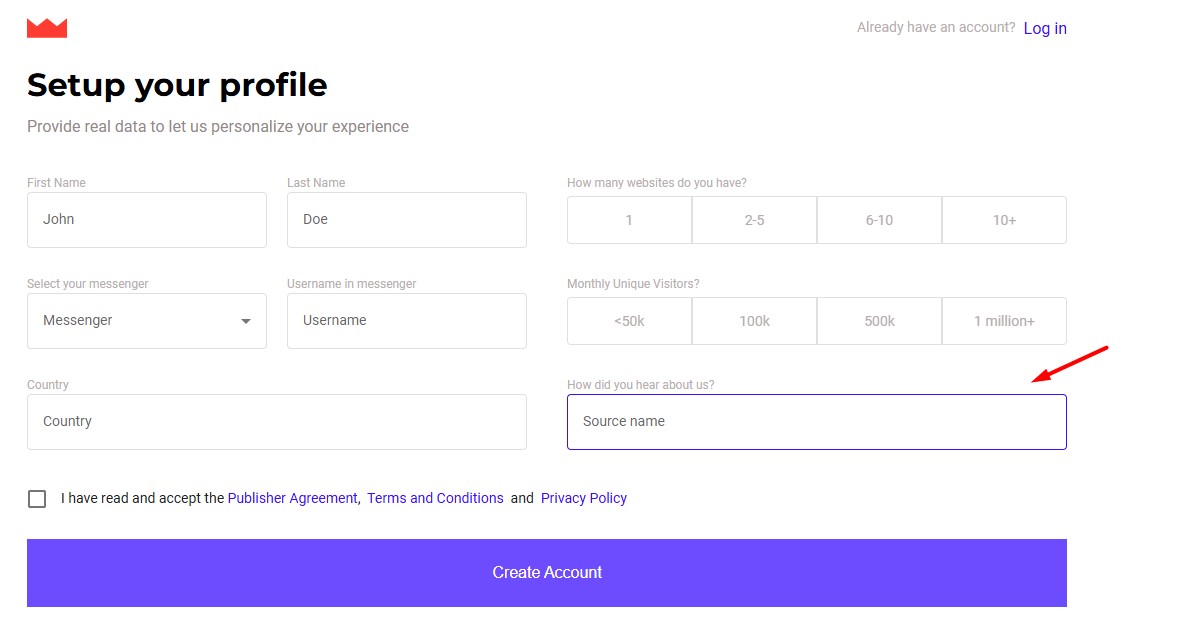
Task: Select 500k monthly visitors
Action: (x=879, y=321)
